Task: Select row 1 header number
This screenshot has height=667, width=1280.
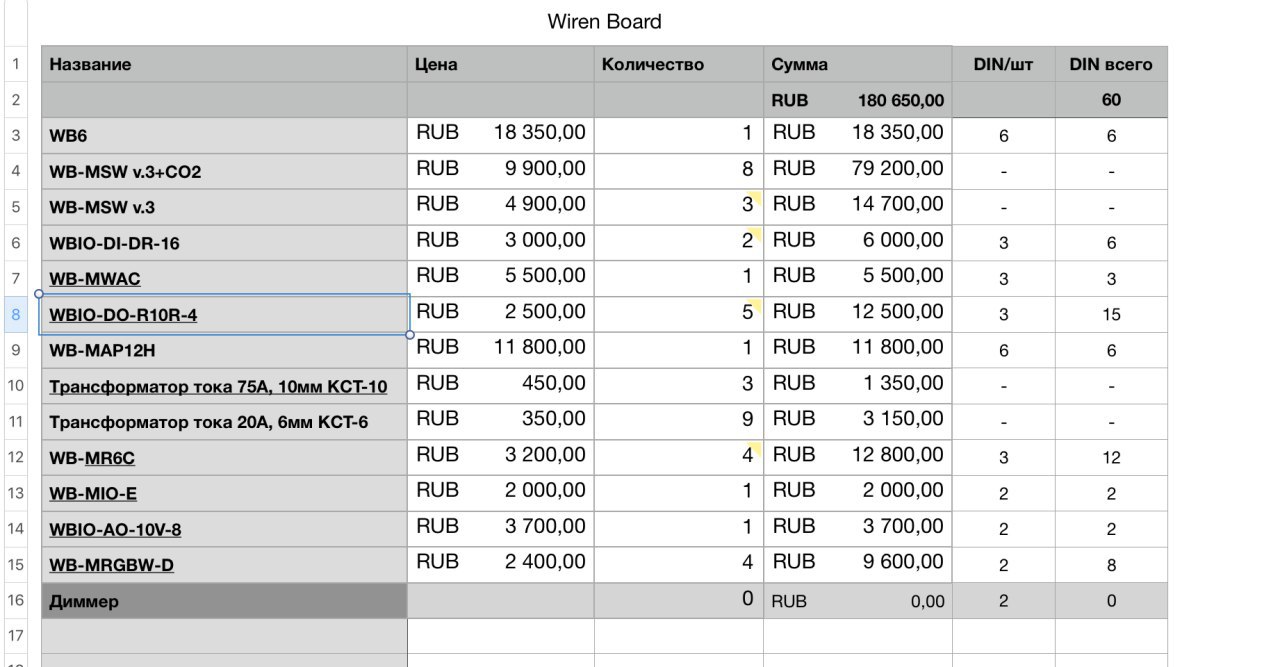Action: 16,64
